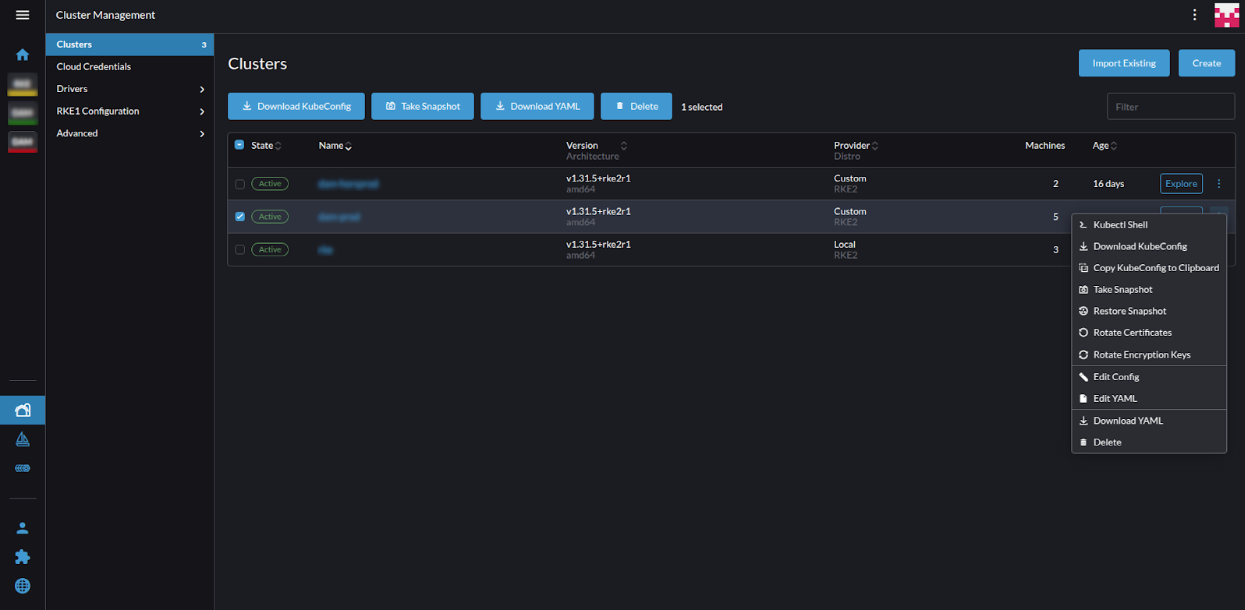Viewport: 1245px width, 610px height.
Task: Expand the RKE1 Configuration section
Action: pos(130,111)
